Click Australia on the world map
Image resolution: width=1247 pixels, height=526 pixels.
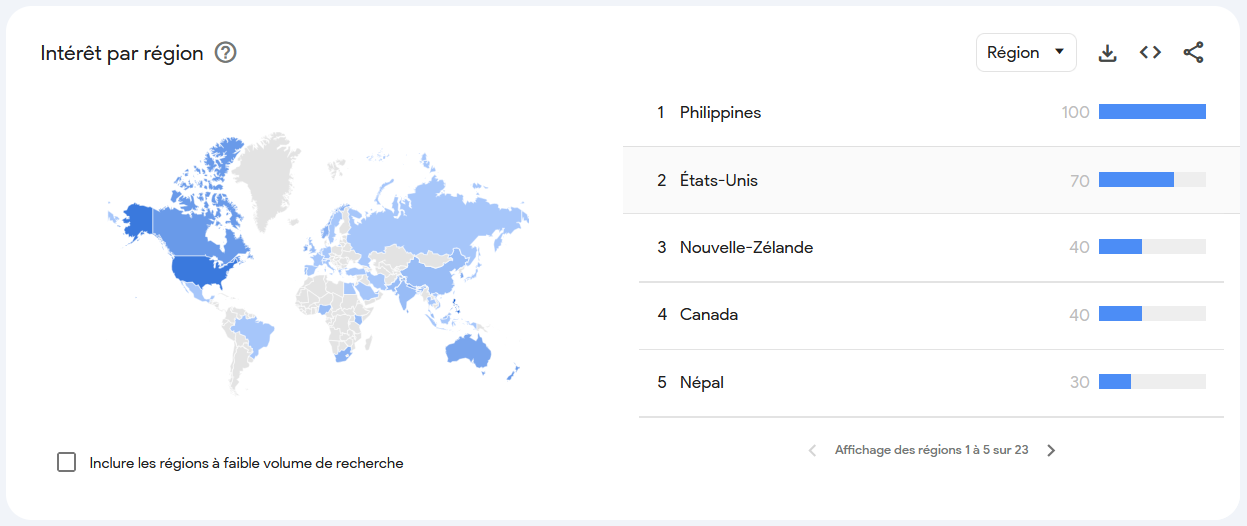[x=469, y=349]
